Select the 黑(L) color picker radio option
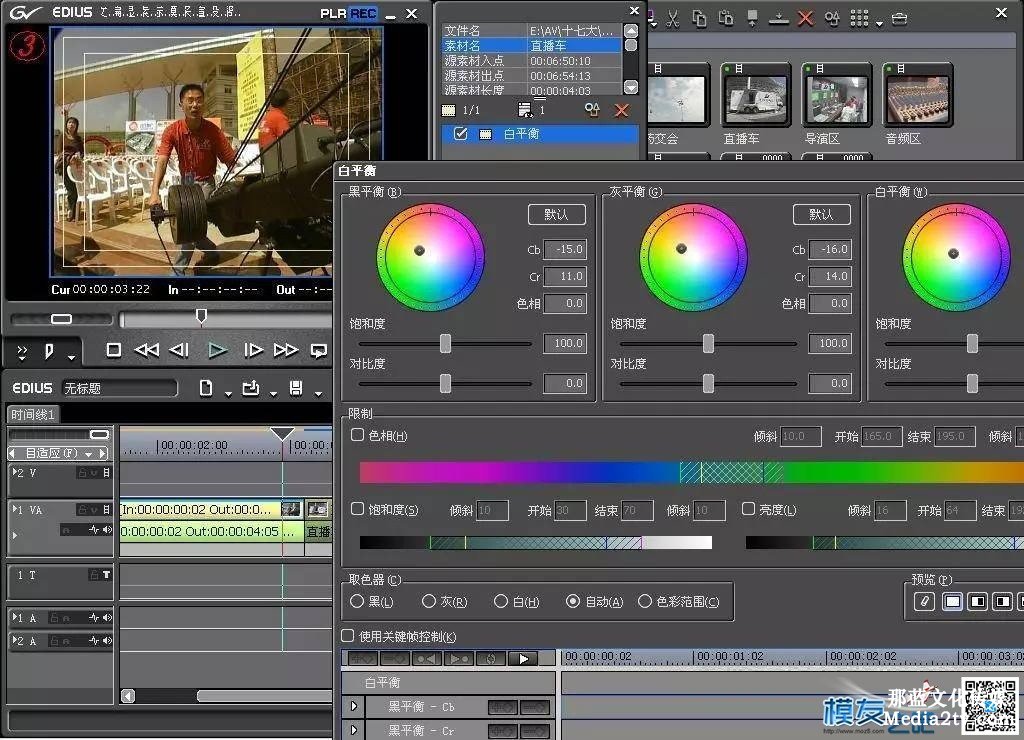Screen dimensions: 1024x740 pyautogui.click(x=357, y=602)
